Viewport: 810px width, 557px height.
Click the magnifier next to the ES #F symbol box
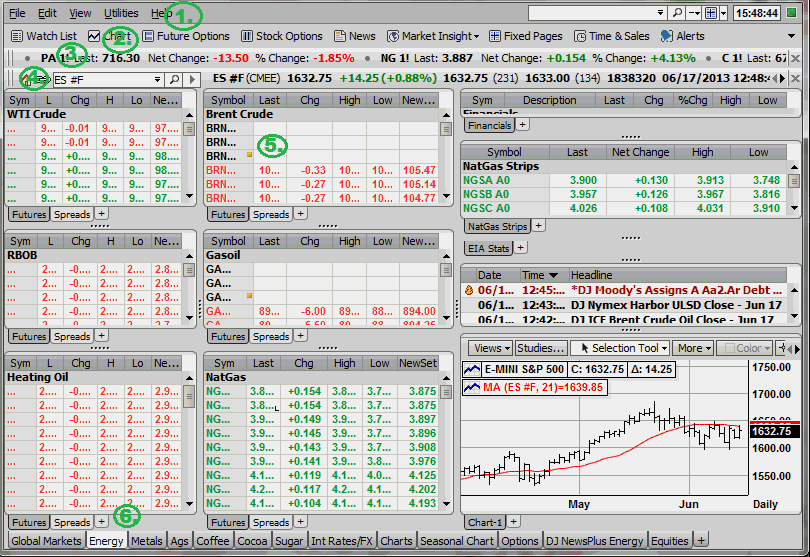(175, 80)
